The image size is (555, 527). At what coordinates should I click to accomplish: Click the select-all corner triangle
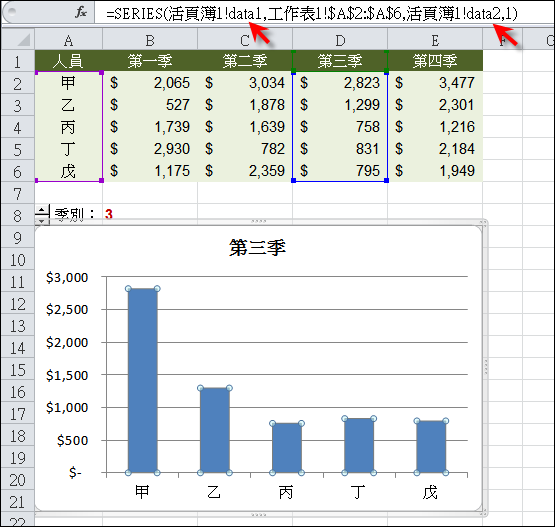pyautogui.click(x=24, y=40)
